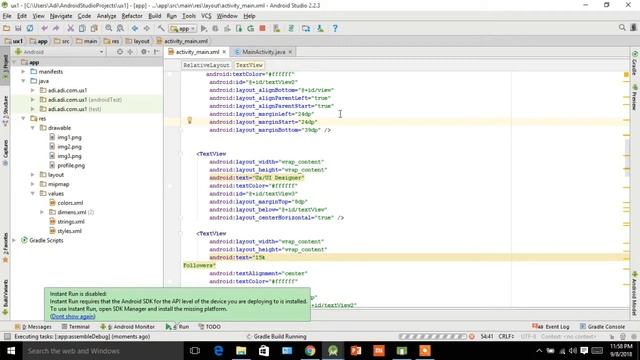Click the Search Everywhere magnifier icon
Viewport: 640px width, 360px height.
(x=622, y=27)
